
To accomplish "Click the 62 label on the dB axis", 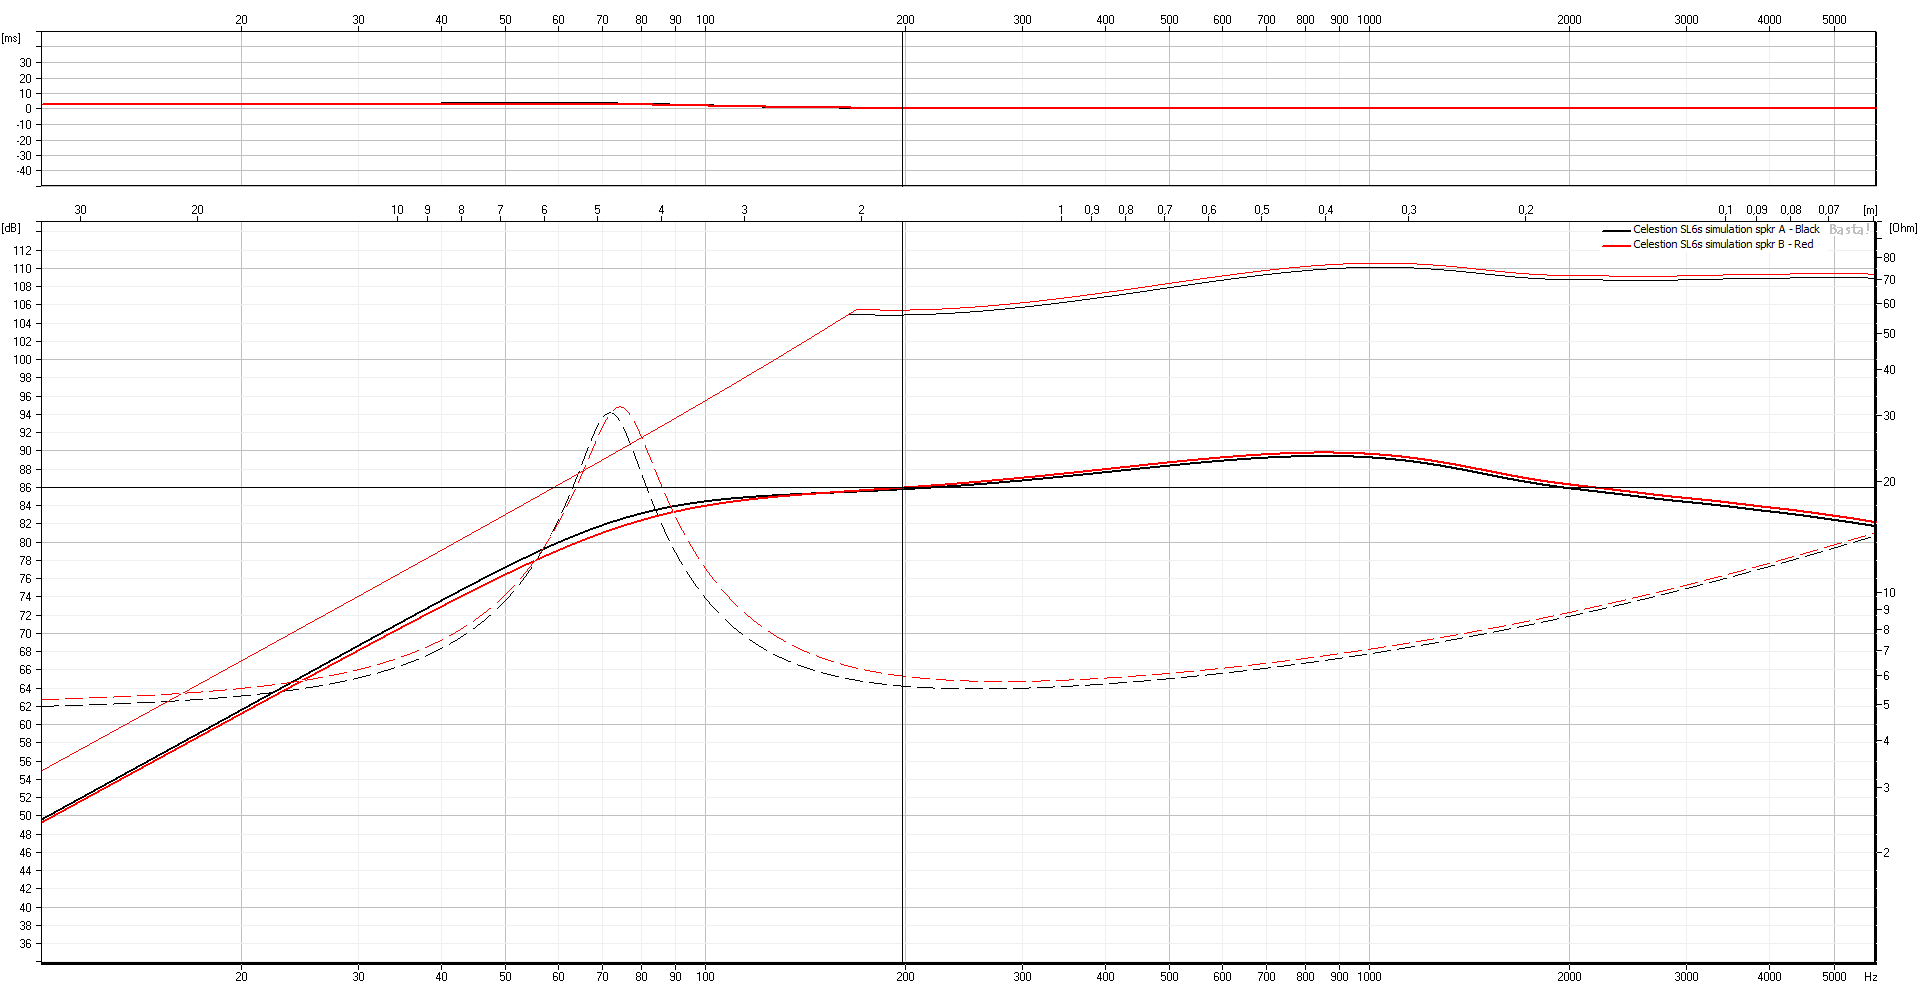I will point(25,707).
